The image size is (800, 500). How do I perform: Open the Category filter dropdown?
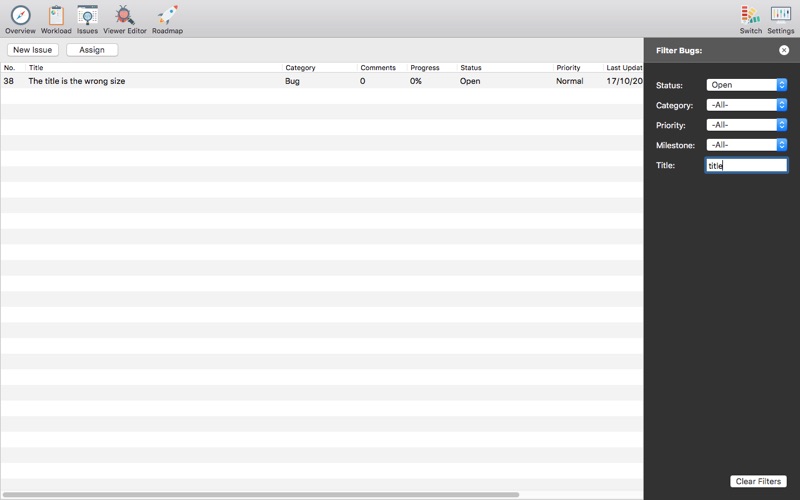point(746,105)
